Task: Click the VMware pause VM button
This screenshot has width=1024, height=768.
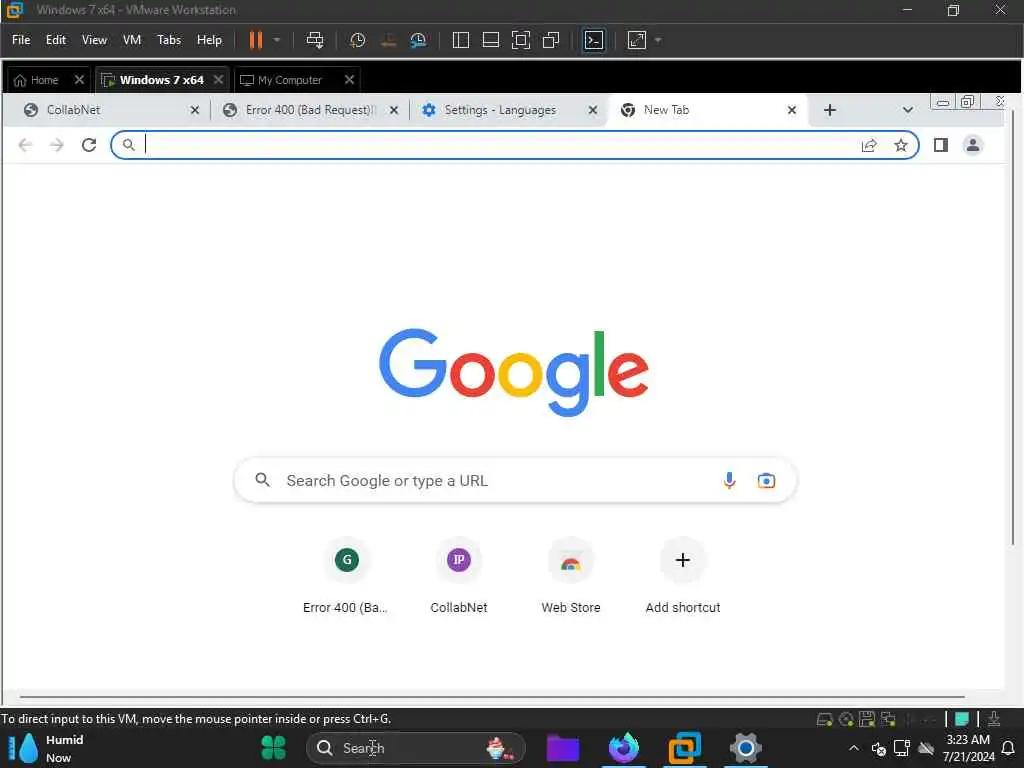Action: coord(255,40)
